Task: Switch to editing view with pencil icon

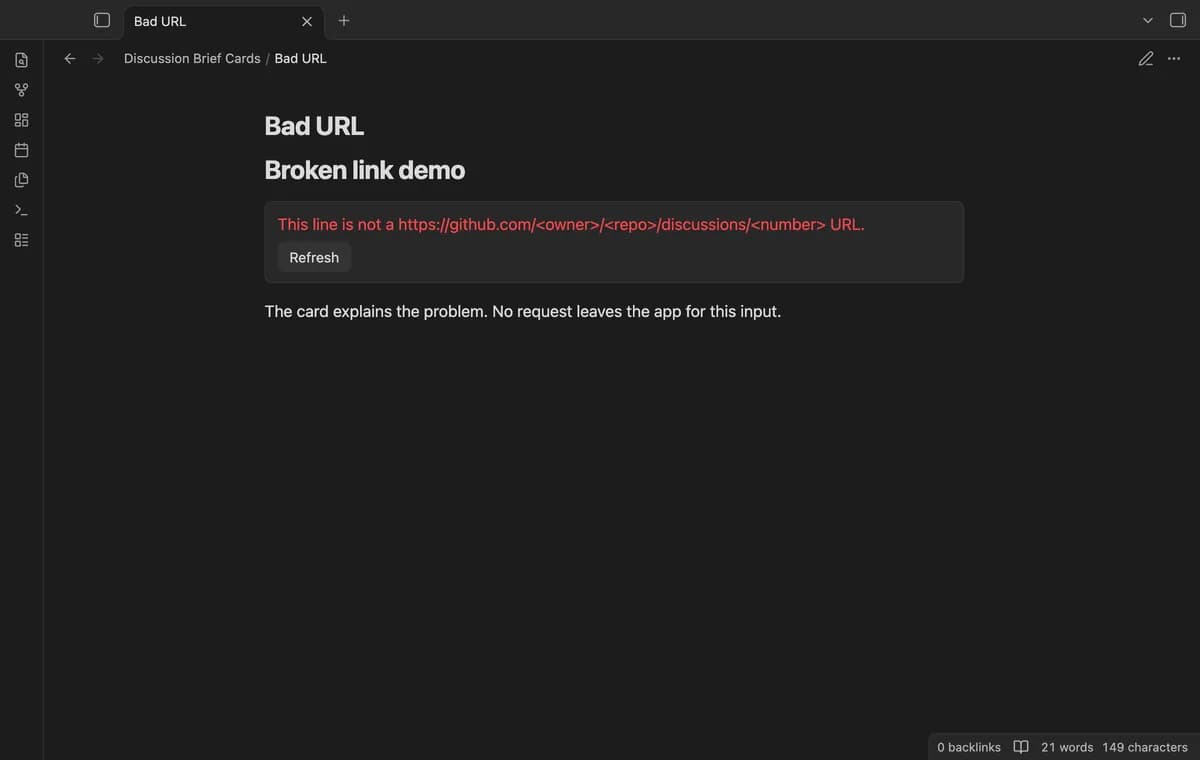Action: (x=1146, y=58)
